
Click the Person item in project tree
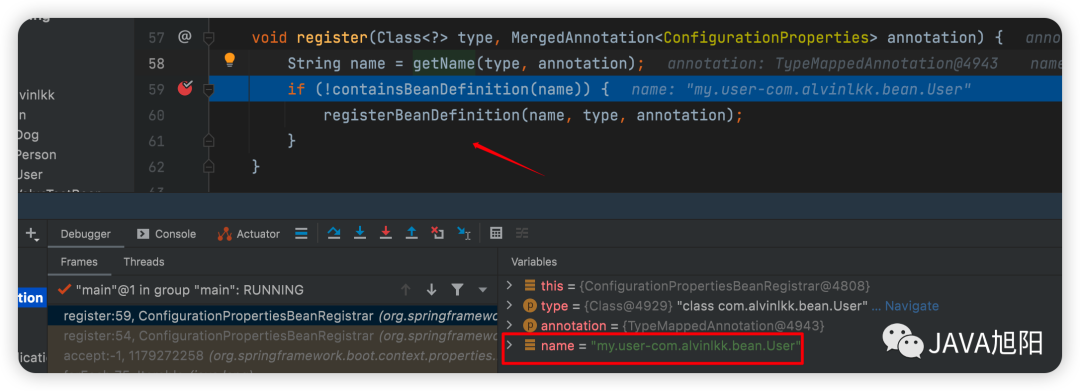tap(37, 155)
